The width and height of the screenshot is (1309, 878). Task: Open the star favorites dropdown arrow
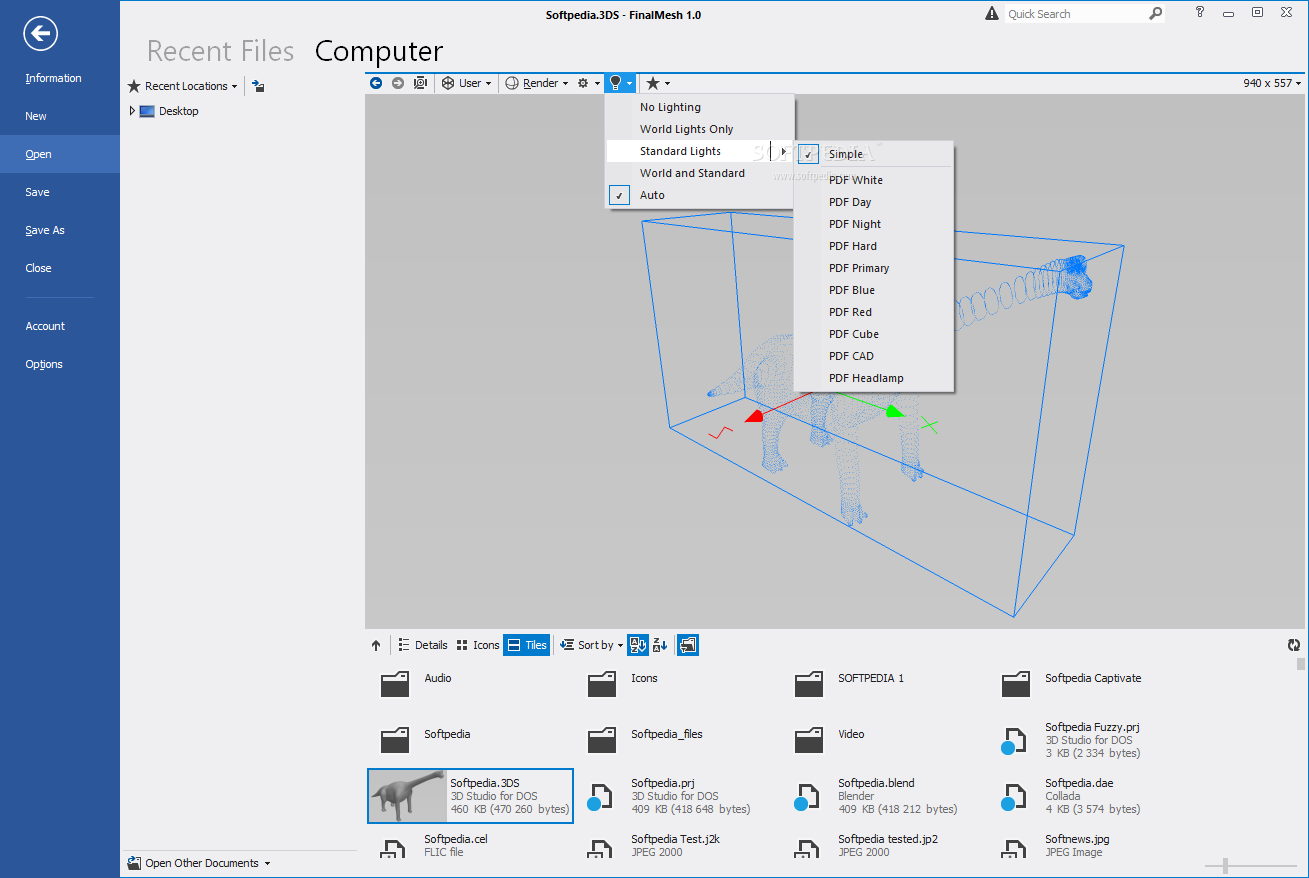667,84
